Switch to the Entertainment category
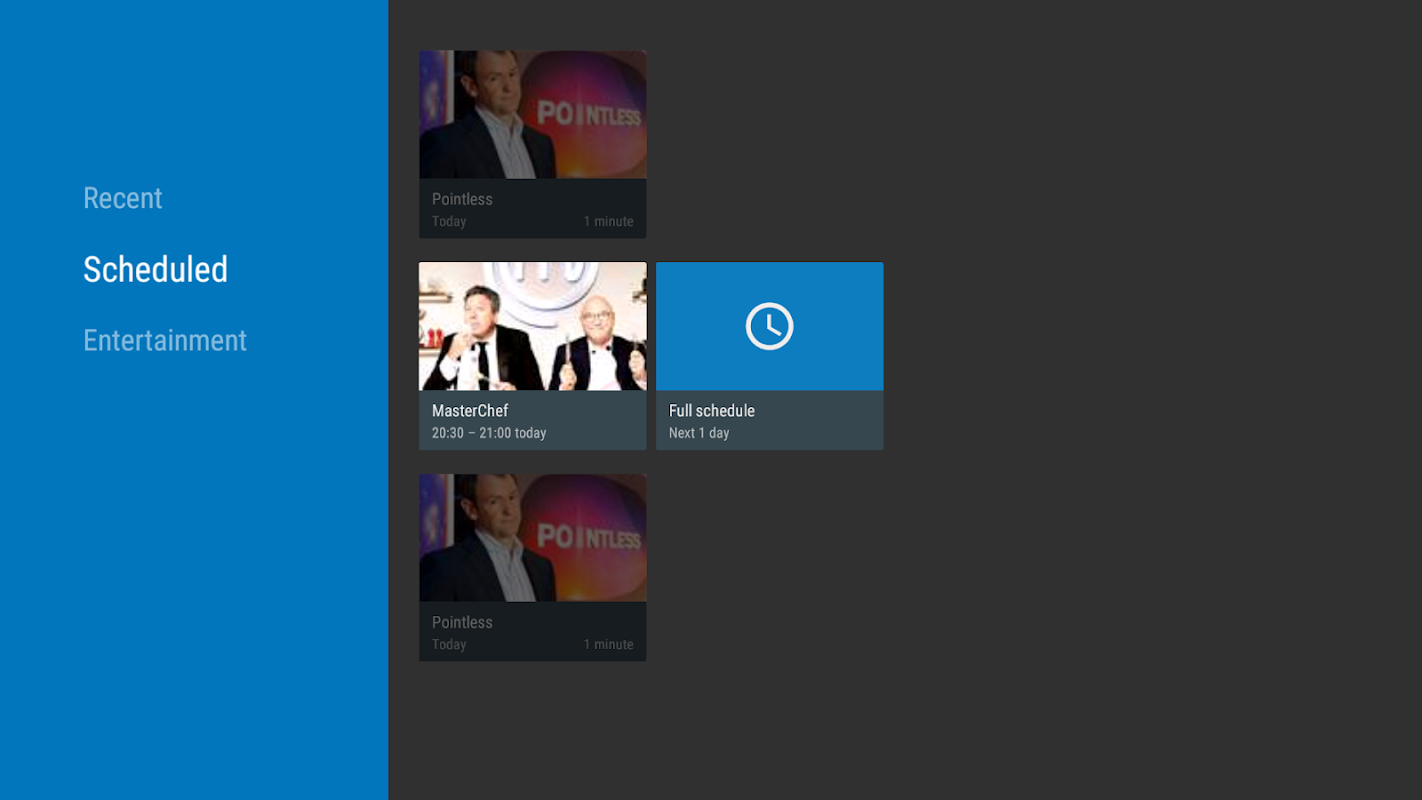 tap(165, 340)
